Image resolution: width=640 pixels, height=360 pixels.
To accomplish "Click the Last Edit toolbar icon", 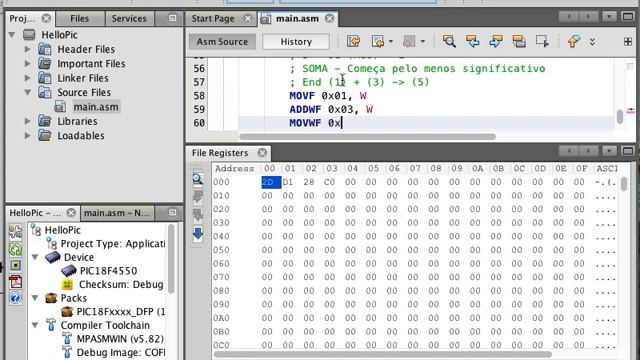I will (x=353, y=41).
